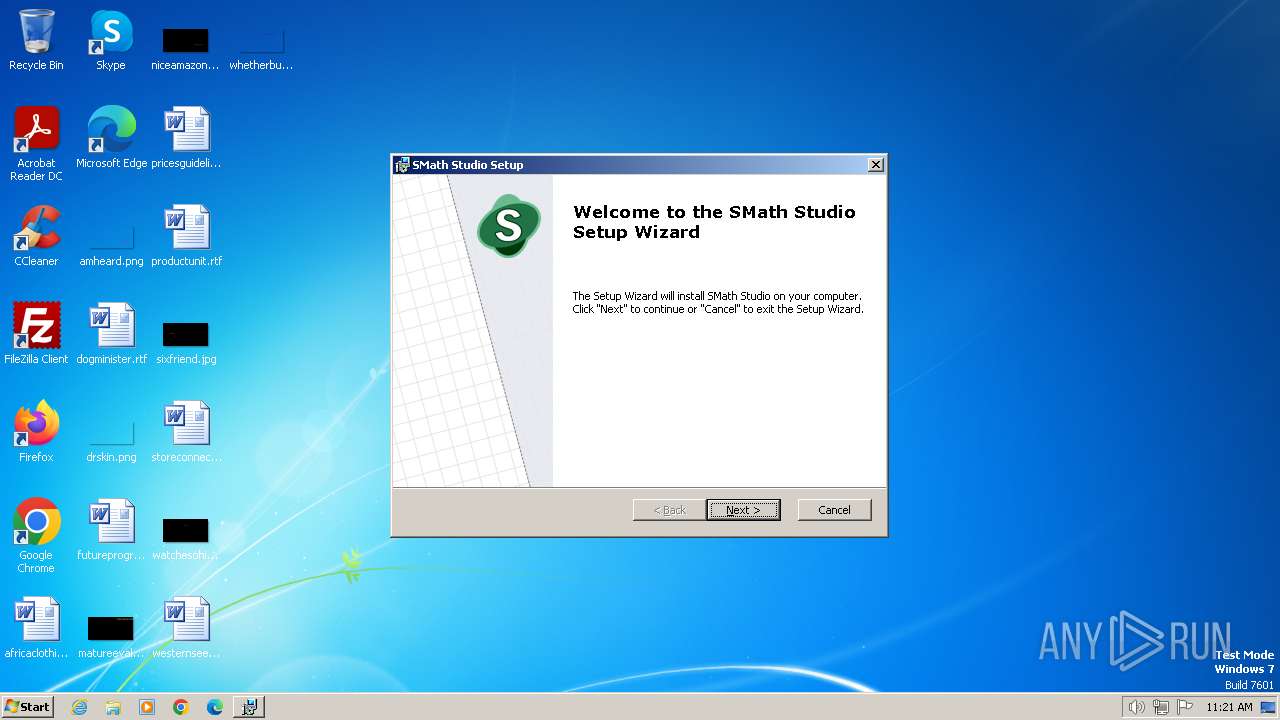Screen dimensions: 1280x720
Task: Open the Recycle Bin desktop icon
Action: 36,41
